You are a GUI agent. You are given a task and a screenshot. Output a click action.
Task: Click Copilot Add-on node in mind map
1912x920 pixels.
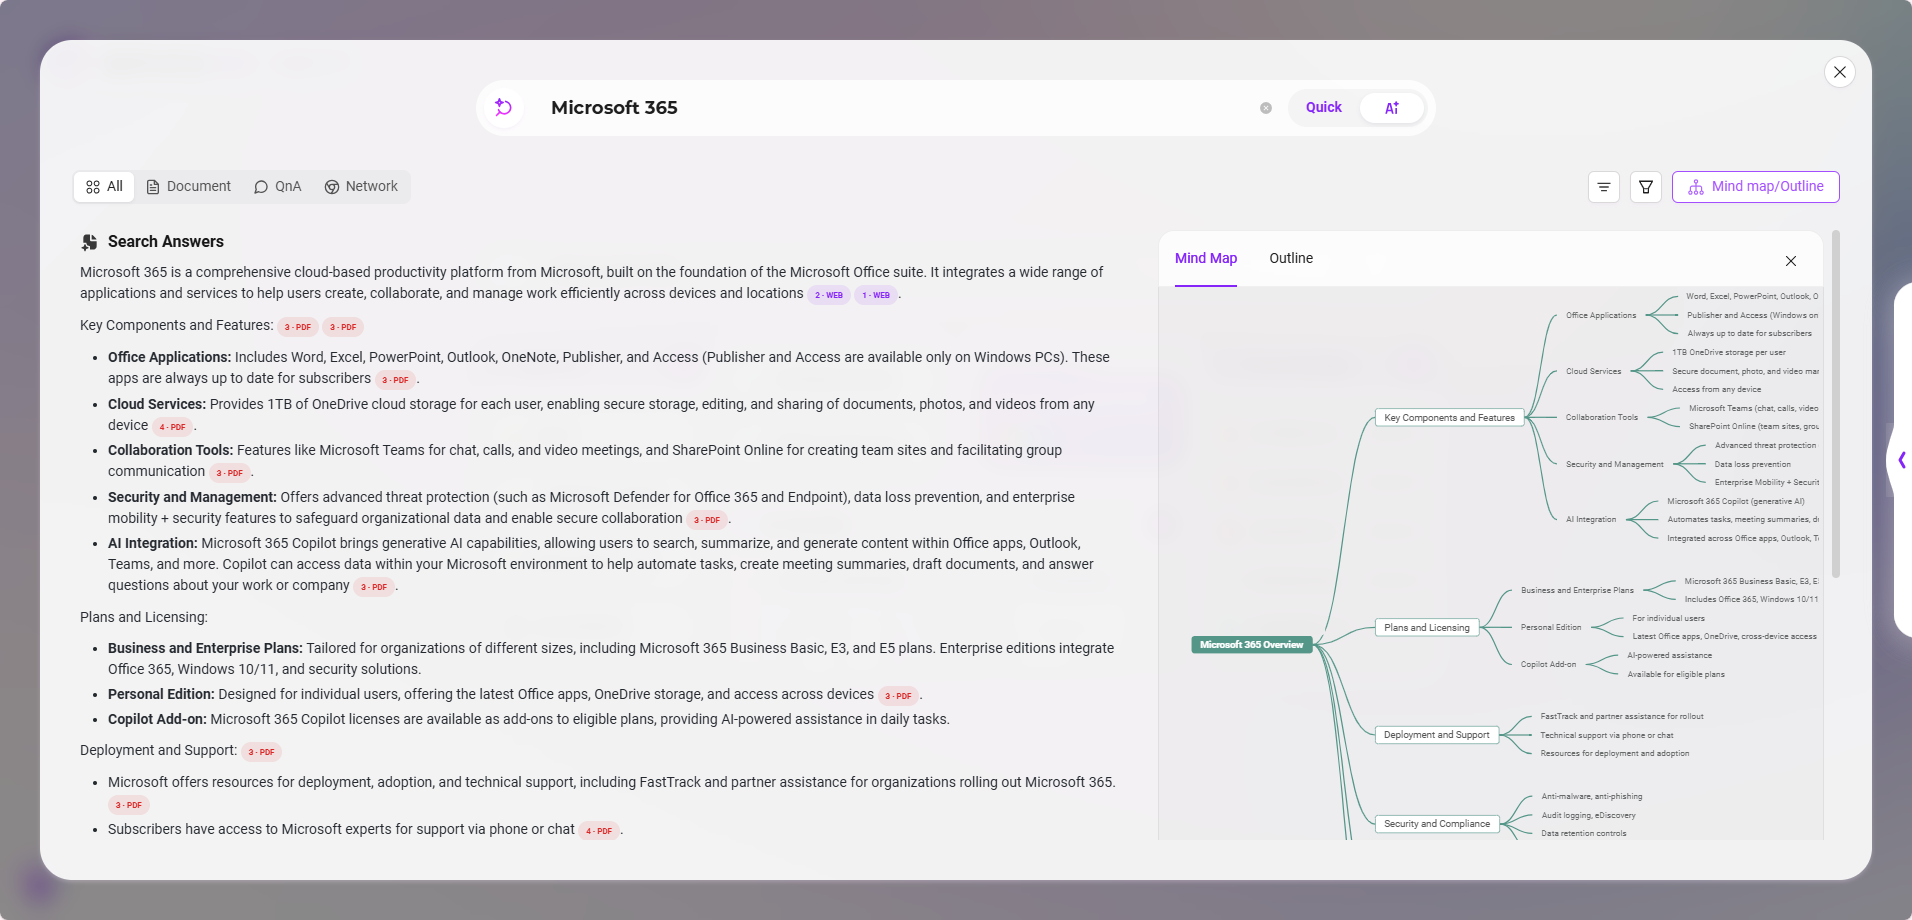(x=1548, y=664)
